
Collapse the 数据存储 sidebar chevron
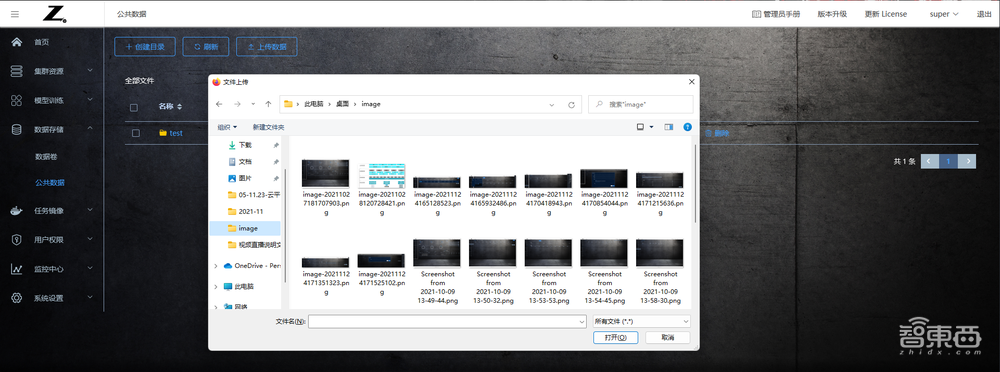point(90,129)
